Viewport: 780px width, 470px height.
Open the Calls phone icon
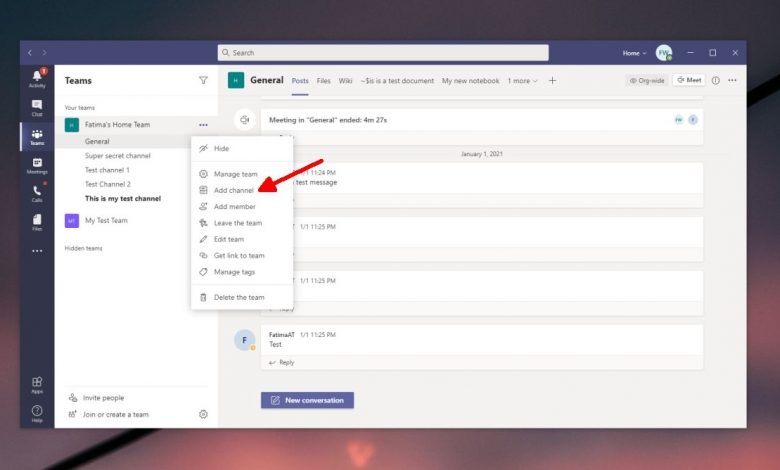pyautogui.click(x=37, y=191)
